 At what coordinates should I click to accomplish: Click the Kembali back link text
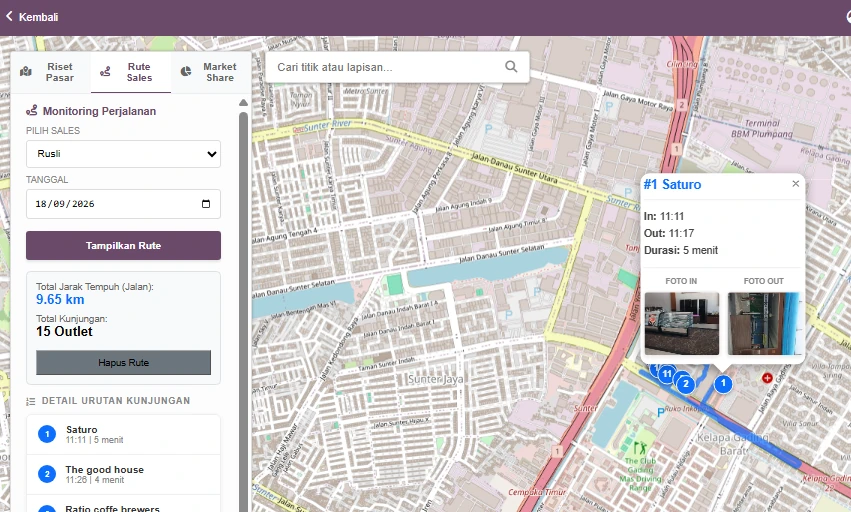38,17
